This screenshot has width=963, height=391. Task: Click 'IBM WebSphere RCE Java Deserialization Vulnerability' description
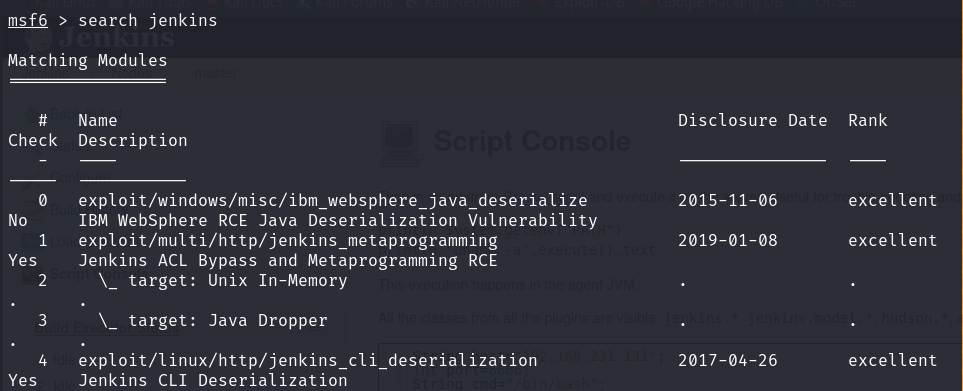[x=337, y=220]
